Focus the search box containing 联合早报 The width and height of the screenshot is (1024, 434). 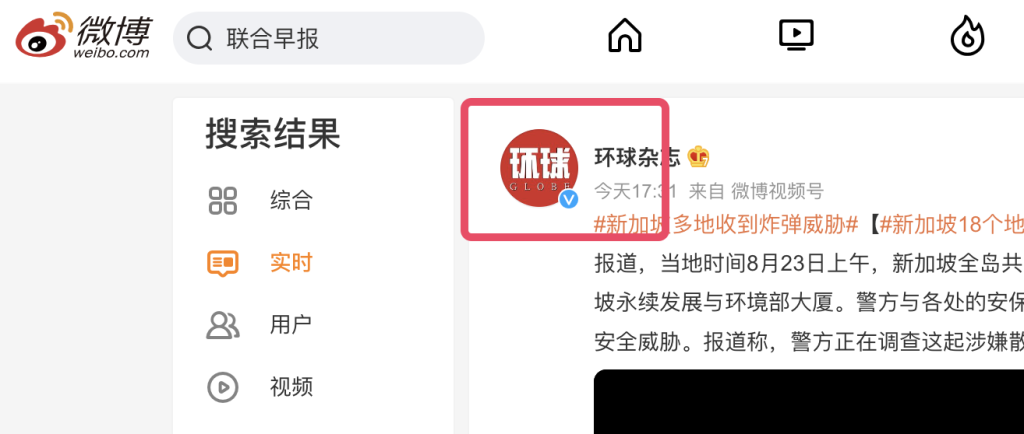click(328, 39)
